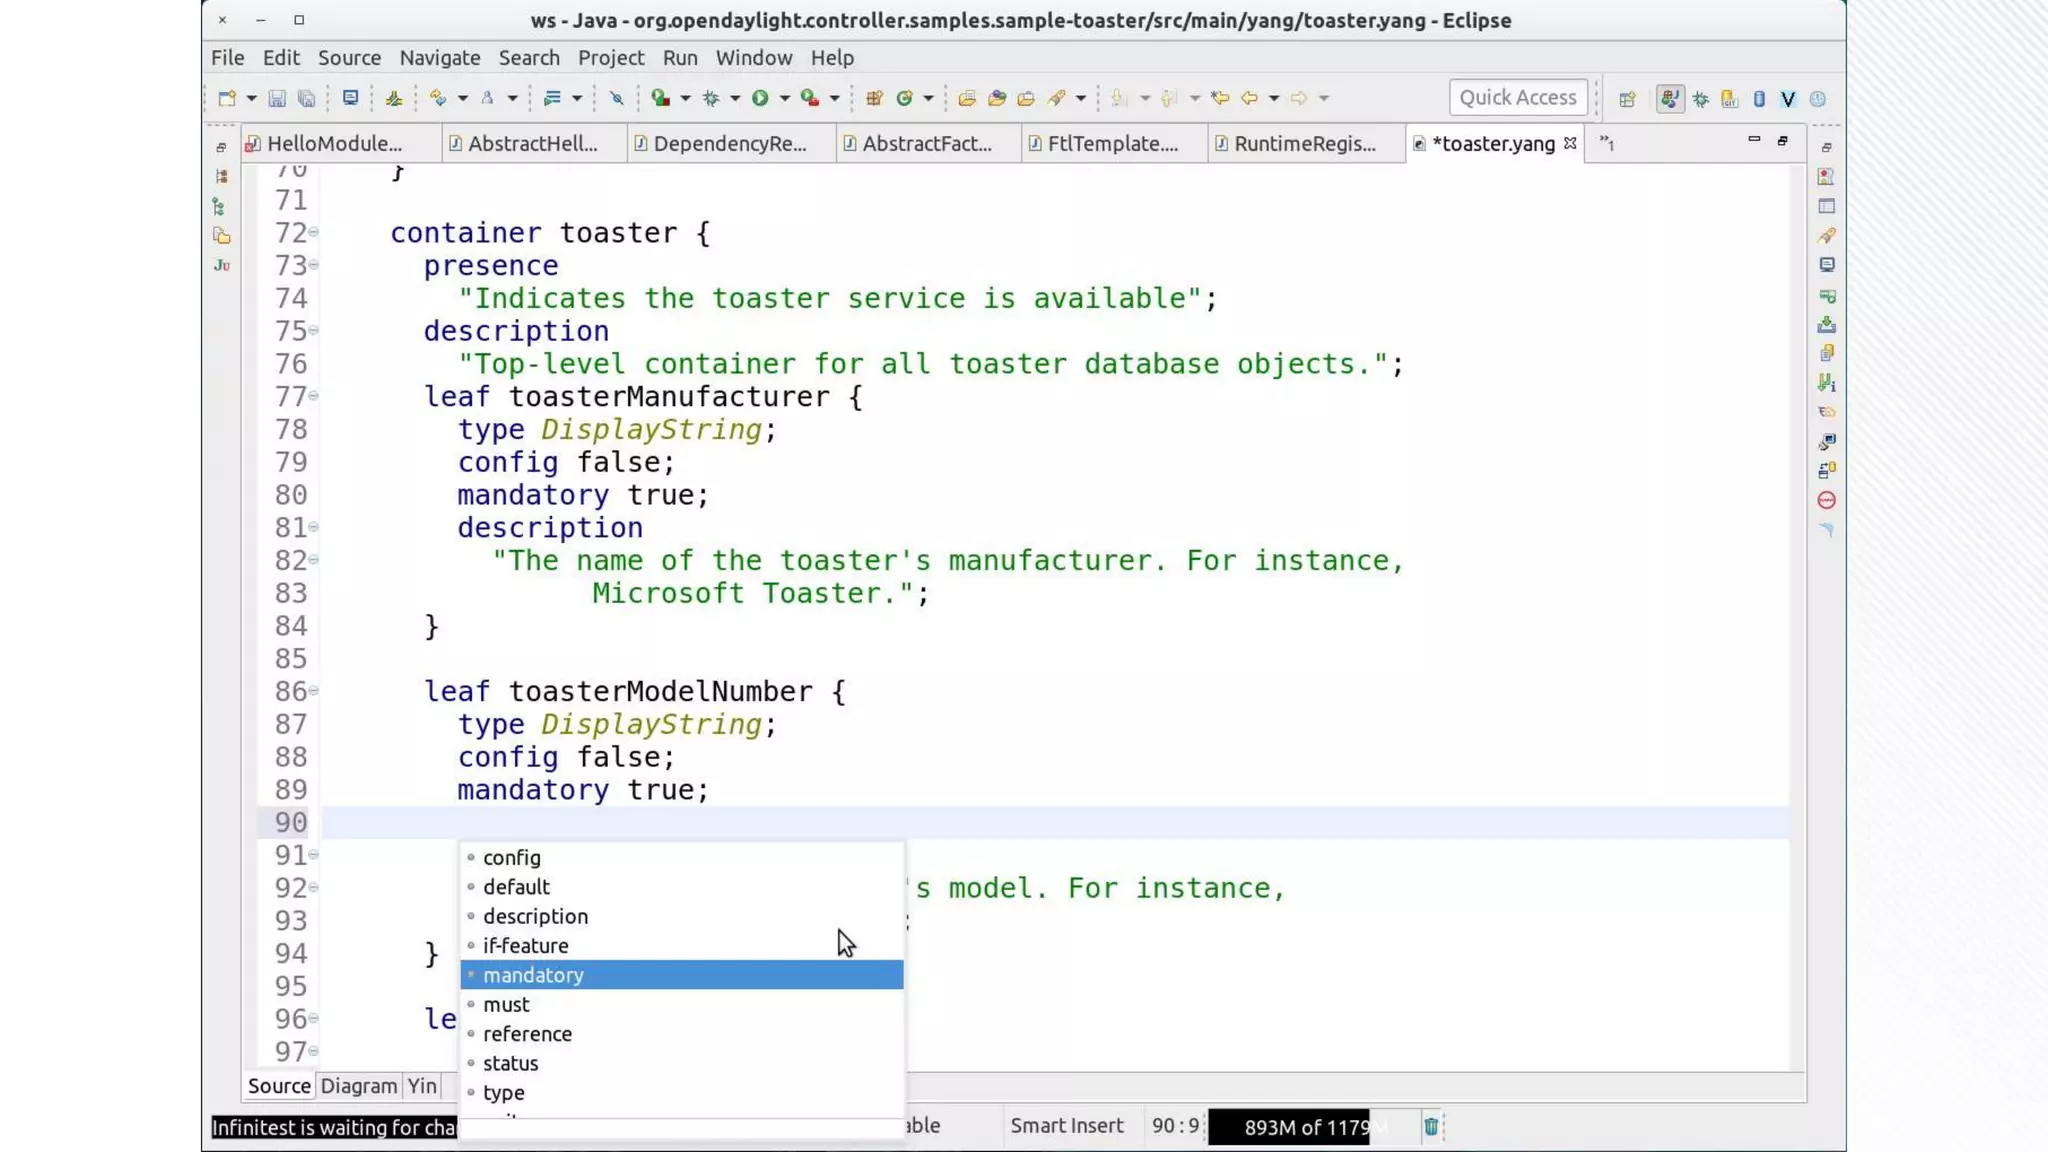Click the Debug bug toolbar icon
Viewport: 2048px width, 1152px height.
tap(711, 98)
